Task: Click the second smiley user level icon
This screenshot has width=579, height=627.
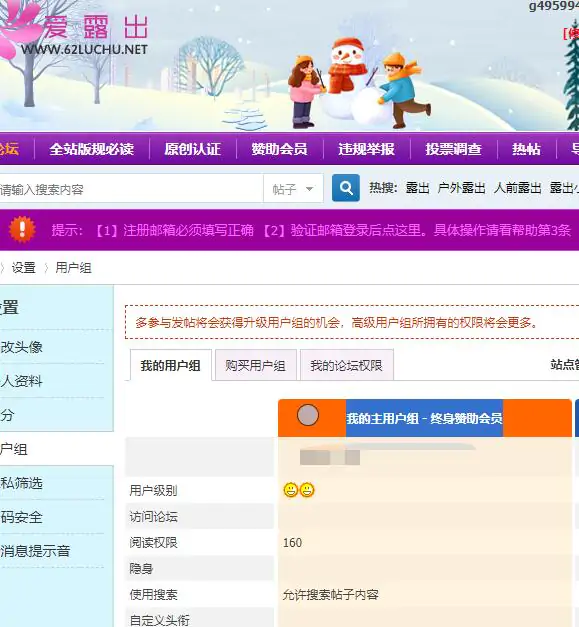Action: click(307, 490)
